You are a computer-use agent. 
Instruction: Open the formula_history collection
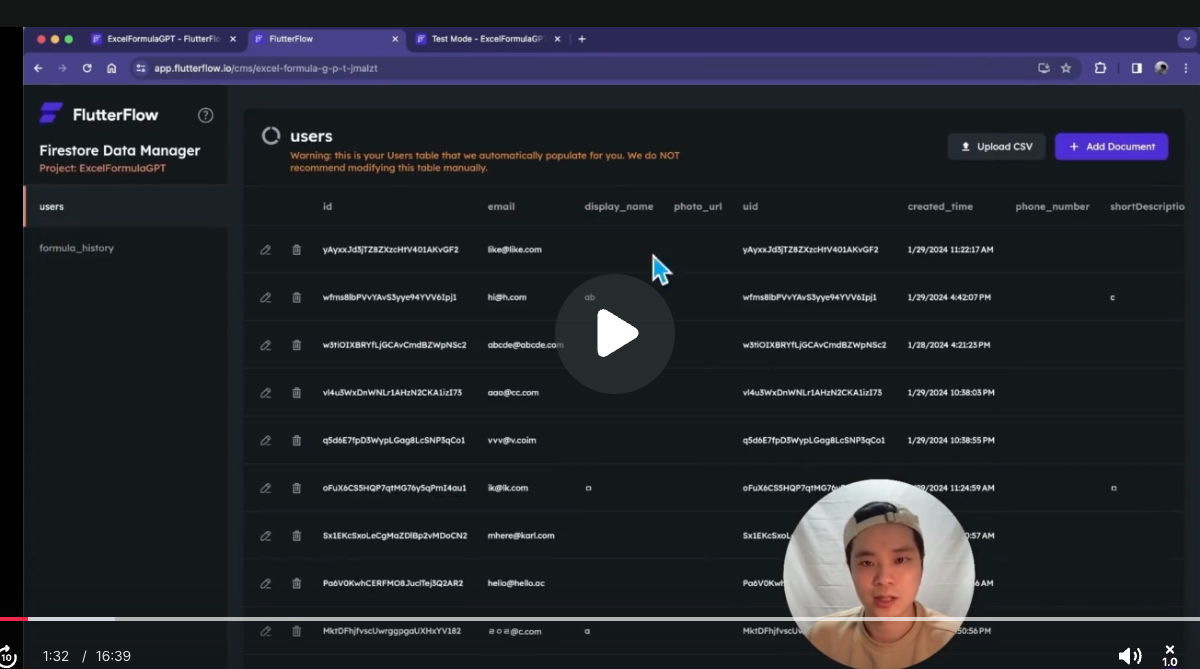126,247
